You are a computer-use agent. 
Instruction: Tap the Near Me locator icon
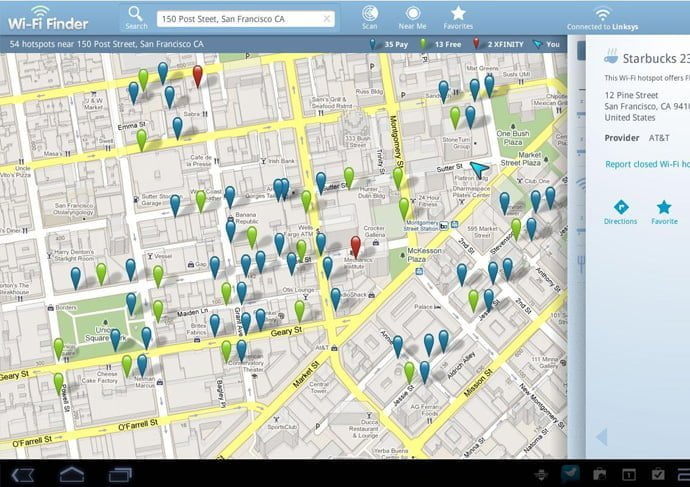point(413,15)
